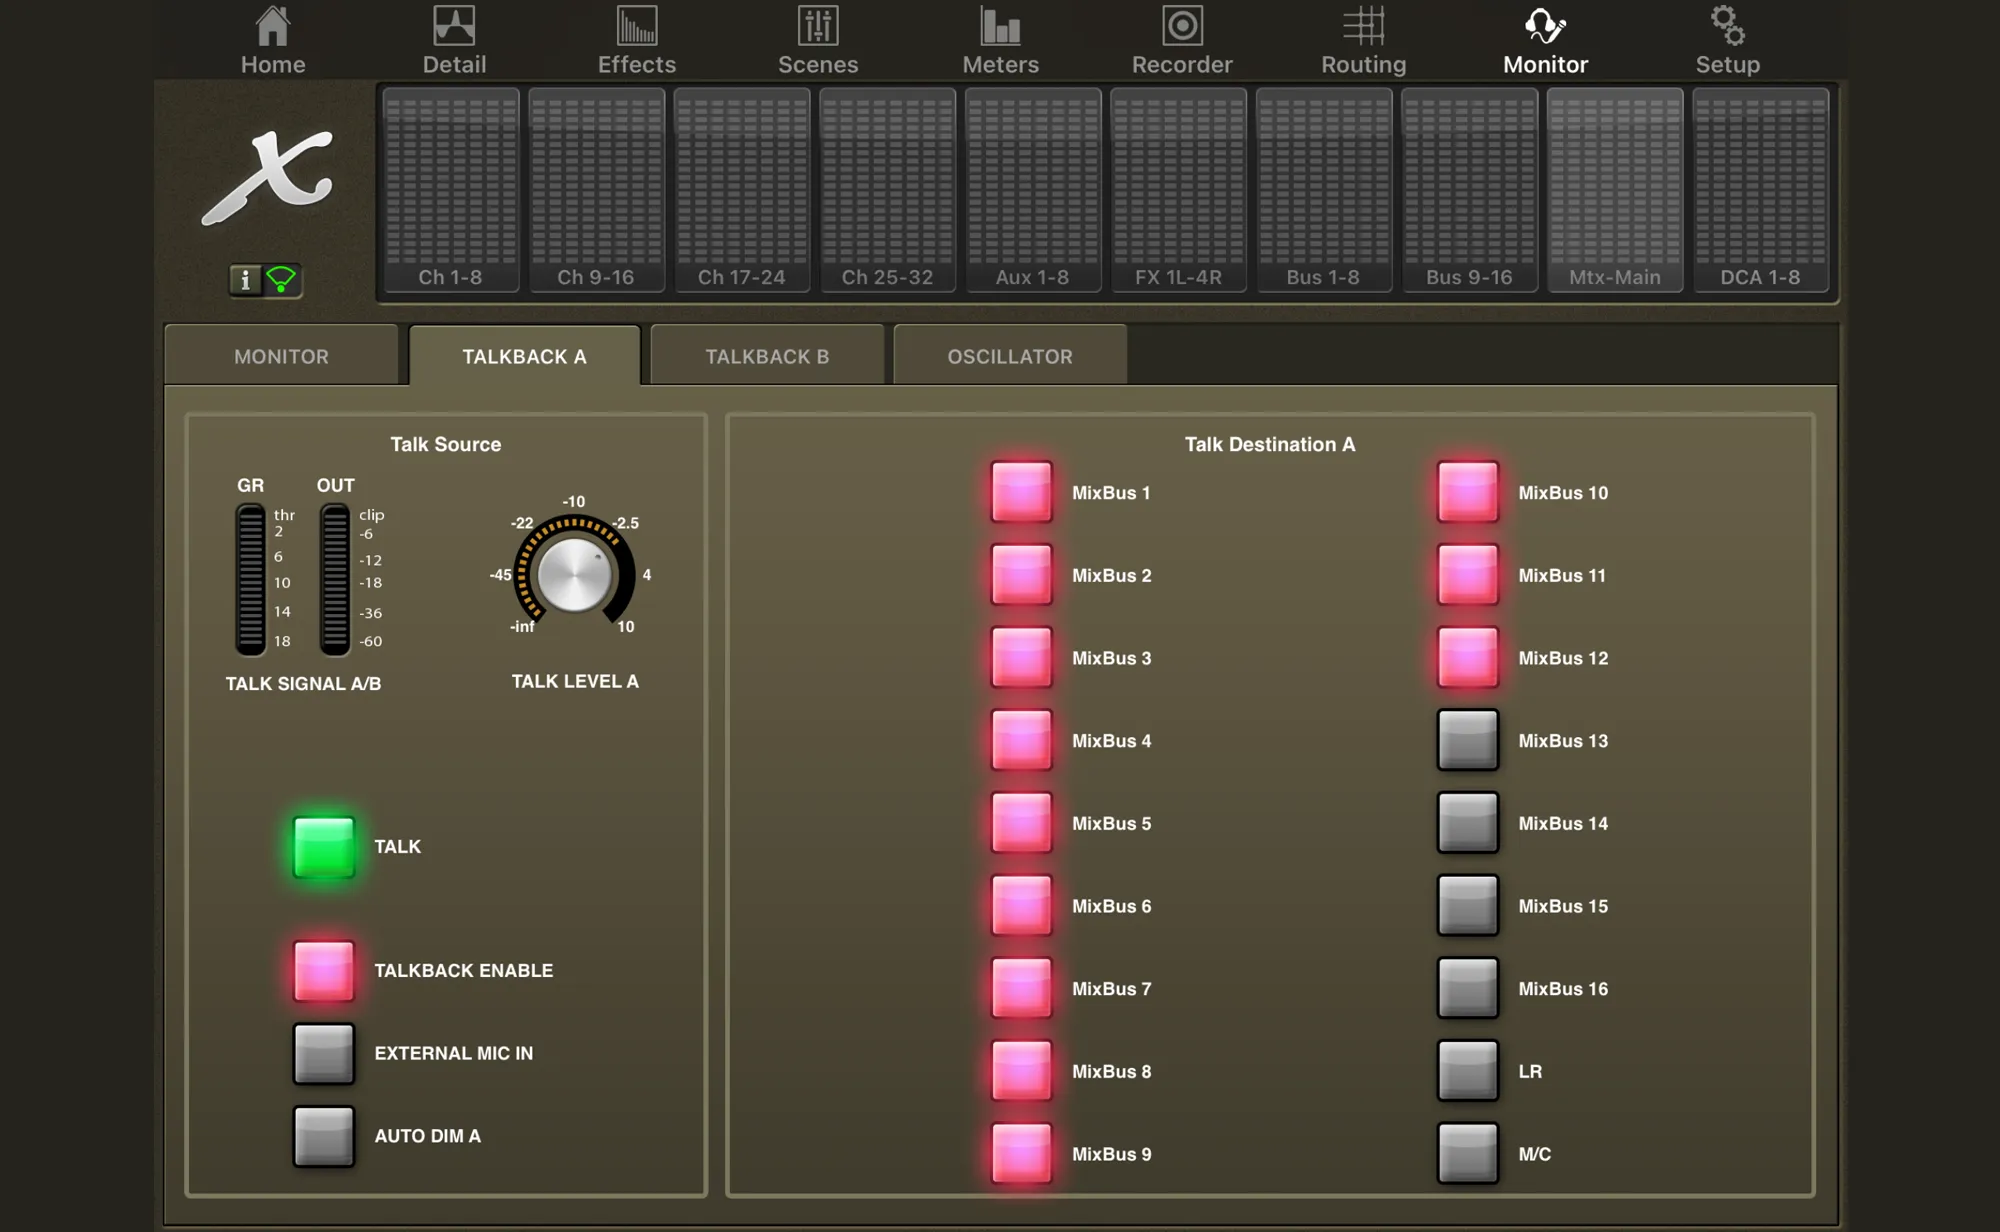The image size is (2000, 1232).
Task: Select the Ch 9-16 meter bank
Action: click(x=596, y=190)
